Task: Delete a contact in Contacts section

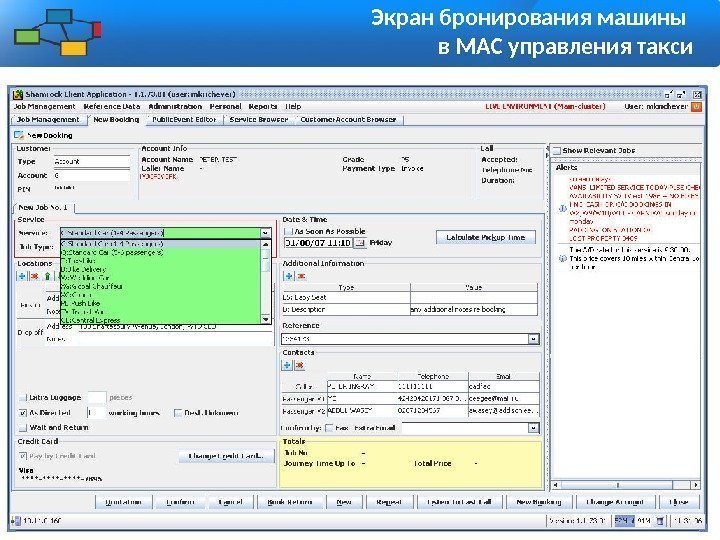Action: [299, 365]
